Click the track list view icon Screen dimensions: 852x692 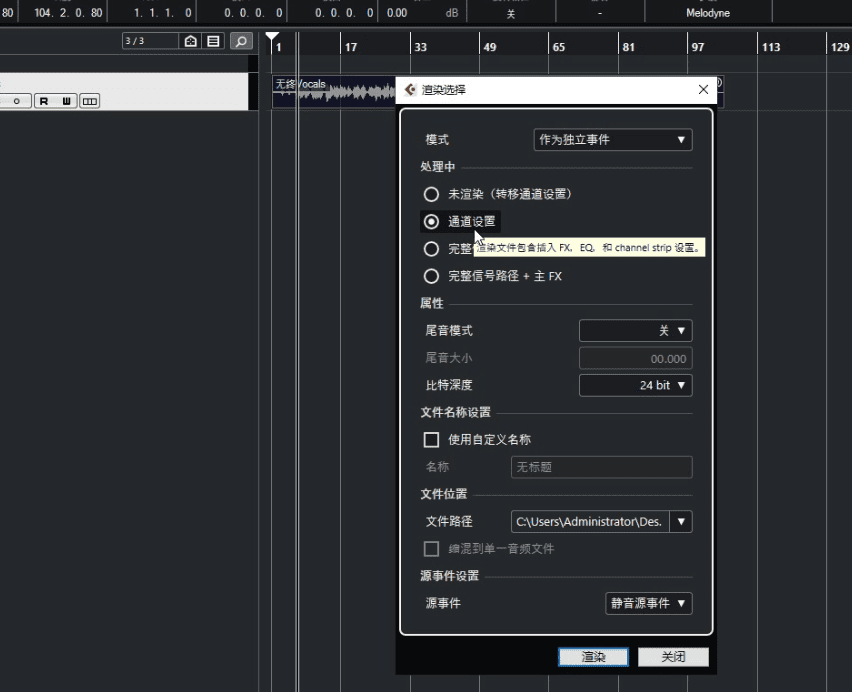213,41
